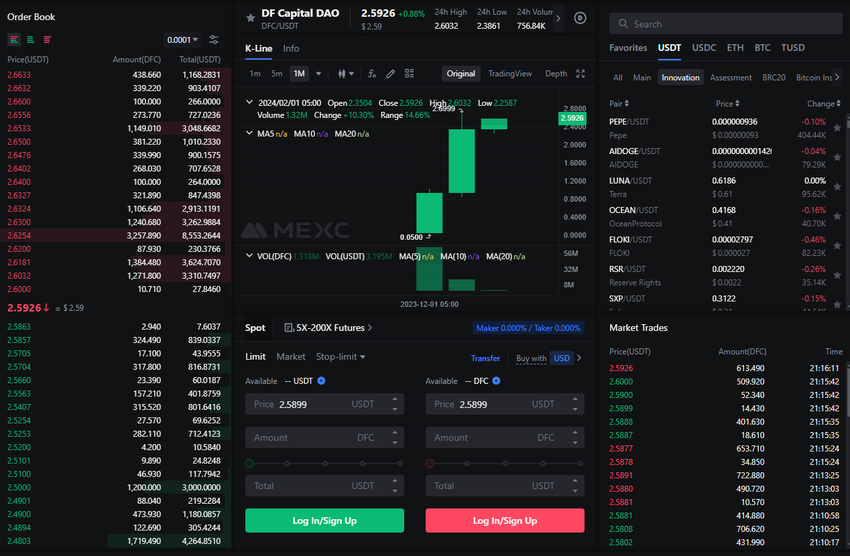Image resolution: width=850 pixels, height=556 pixels.
Task: Star the PEPE/USDT pair
Action: [837, 128]
